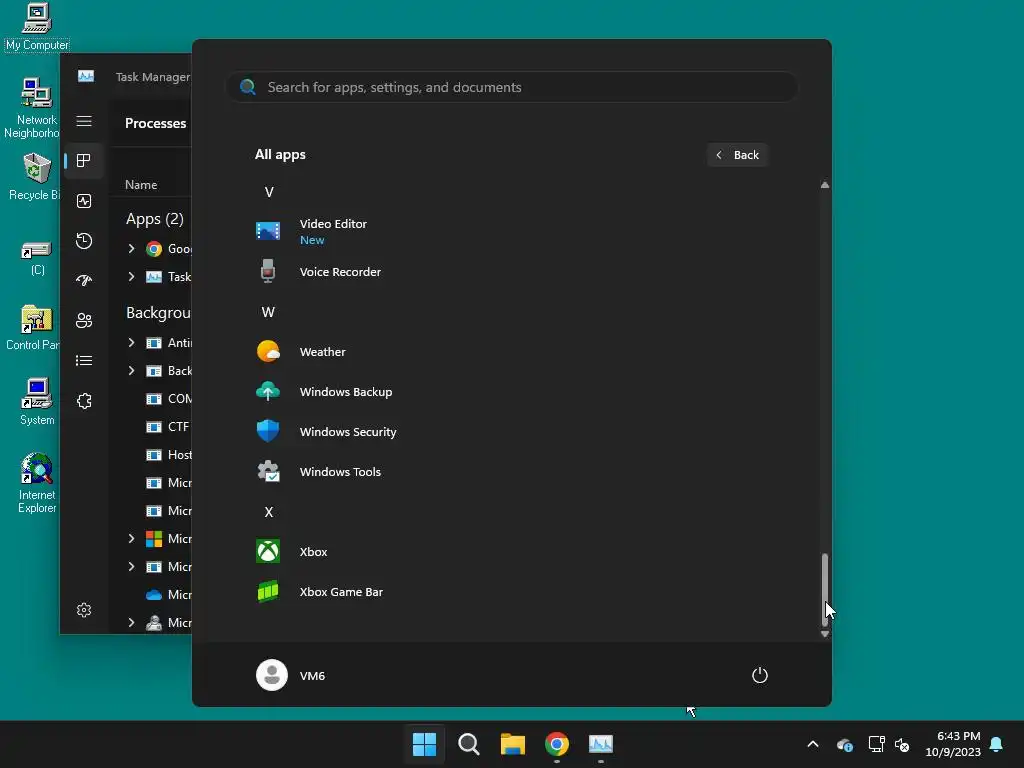
Task: Expand the Antimalware background process row
Action: 131,343
